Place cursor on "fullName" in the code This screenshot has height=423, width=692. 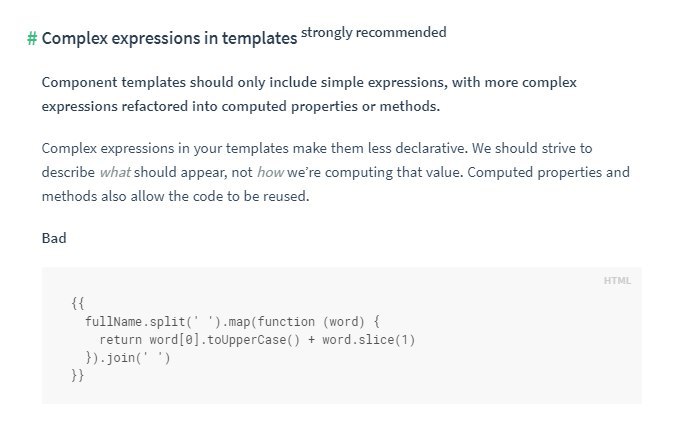click(x=114, y=321)
